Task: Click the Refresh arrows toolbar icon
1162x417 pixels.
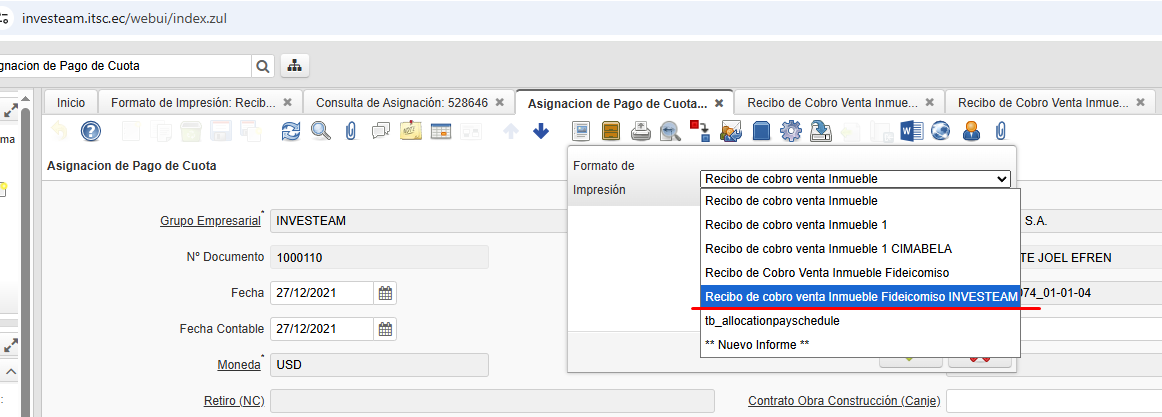Action: point(291,131)
